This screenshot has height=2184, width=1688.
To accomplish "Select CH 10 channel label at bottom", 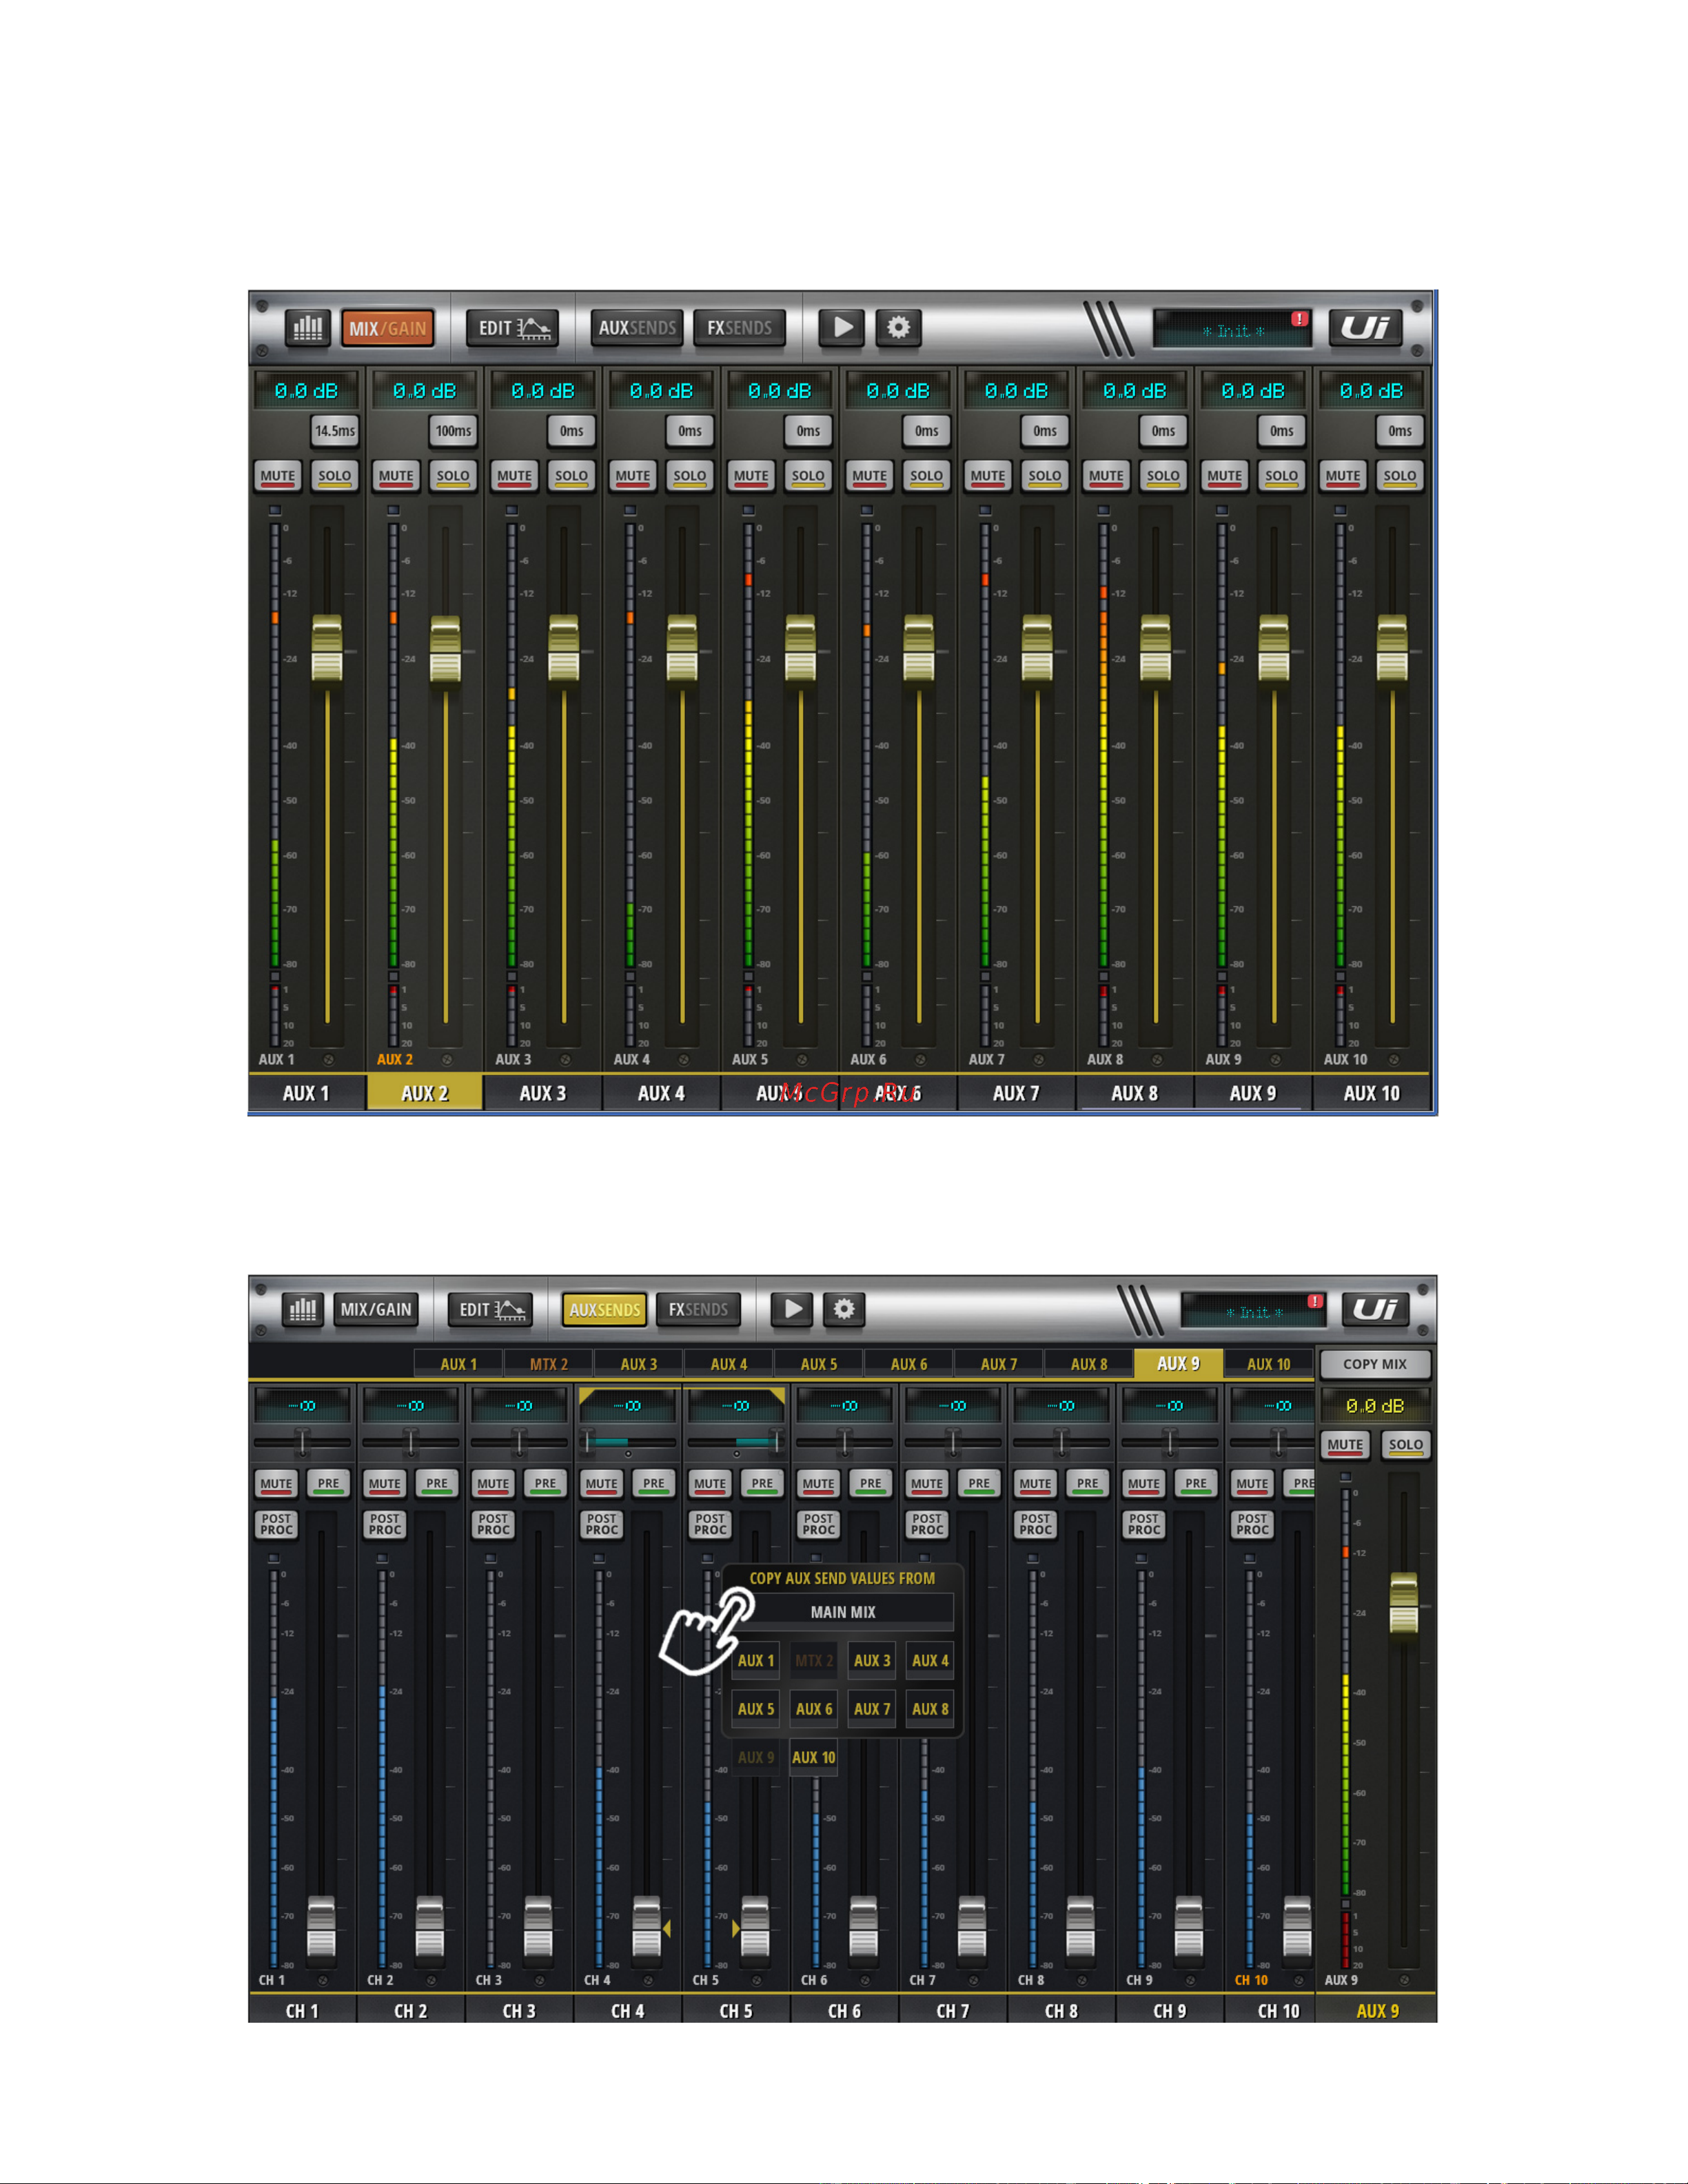I will 1278,2011.
